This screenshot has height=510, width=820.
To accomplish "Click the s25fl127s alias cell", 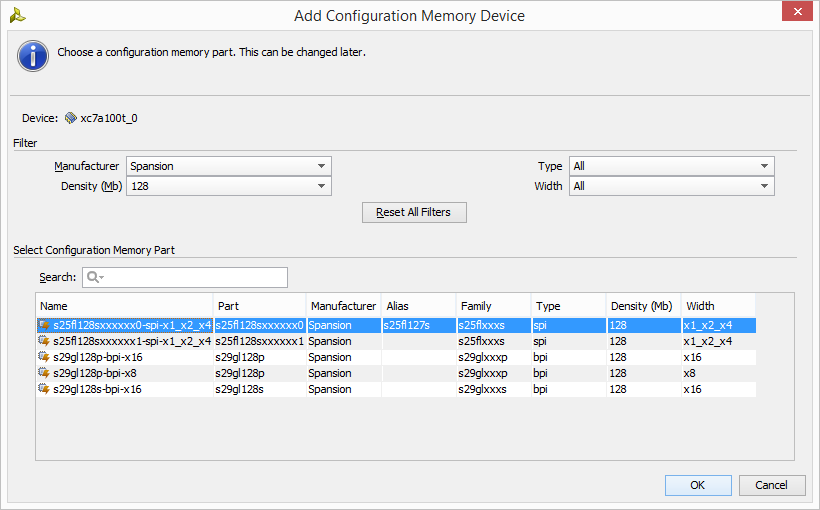I will tap(419, 325).
